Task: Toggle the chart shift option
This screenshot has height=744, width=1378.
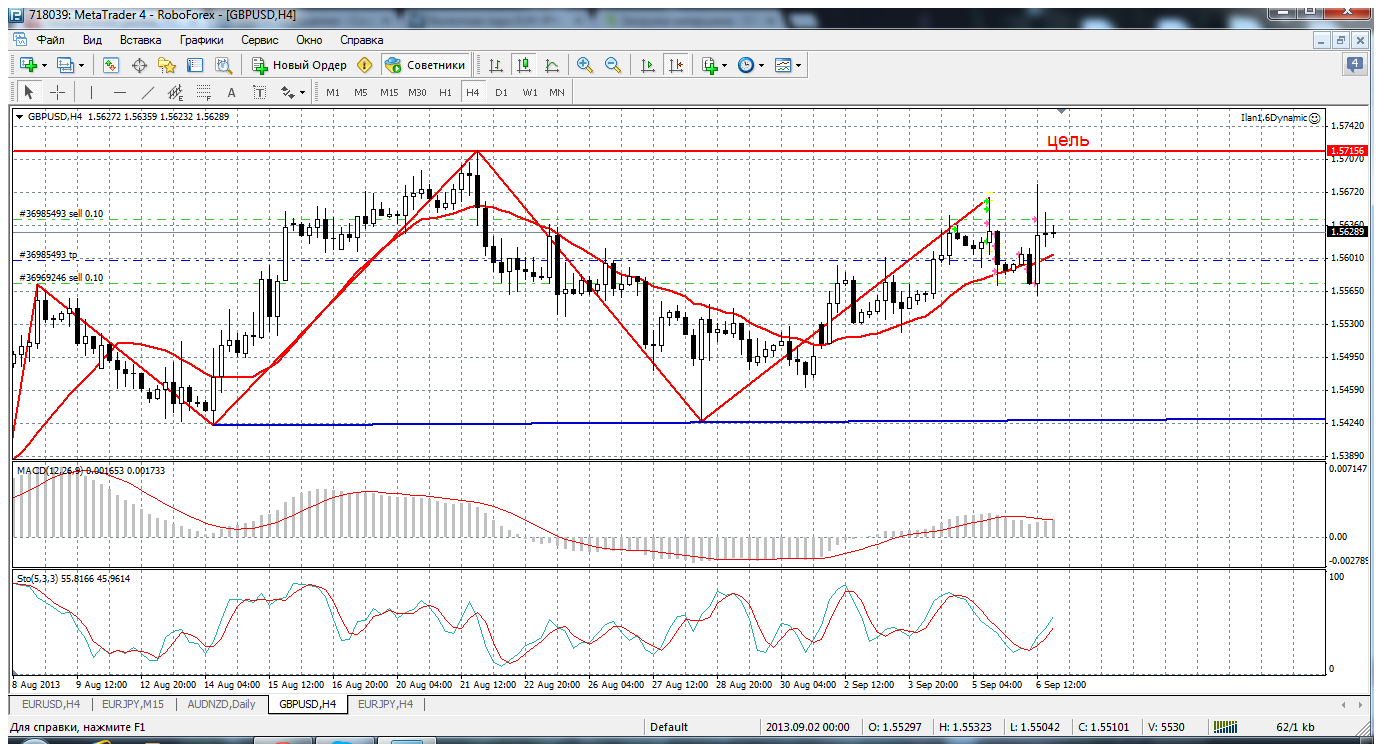Action: [676, 65]
